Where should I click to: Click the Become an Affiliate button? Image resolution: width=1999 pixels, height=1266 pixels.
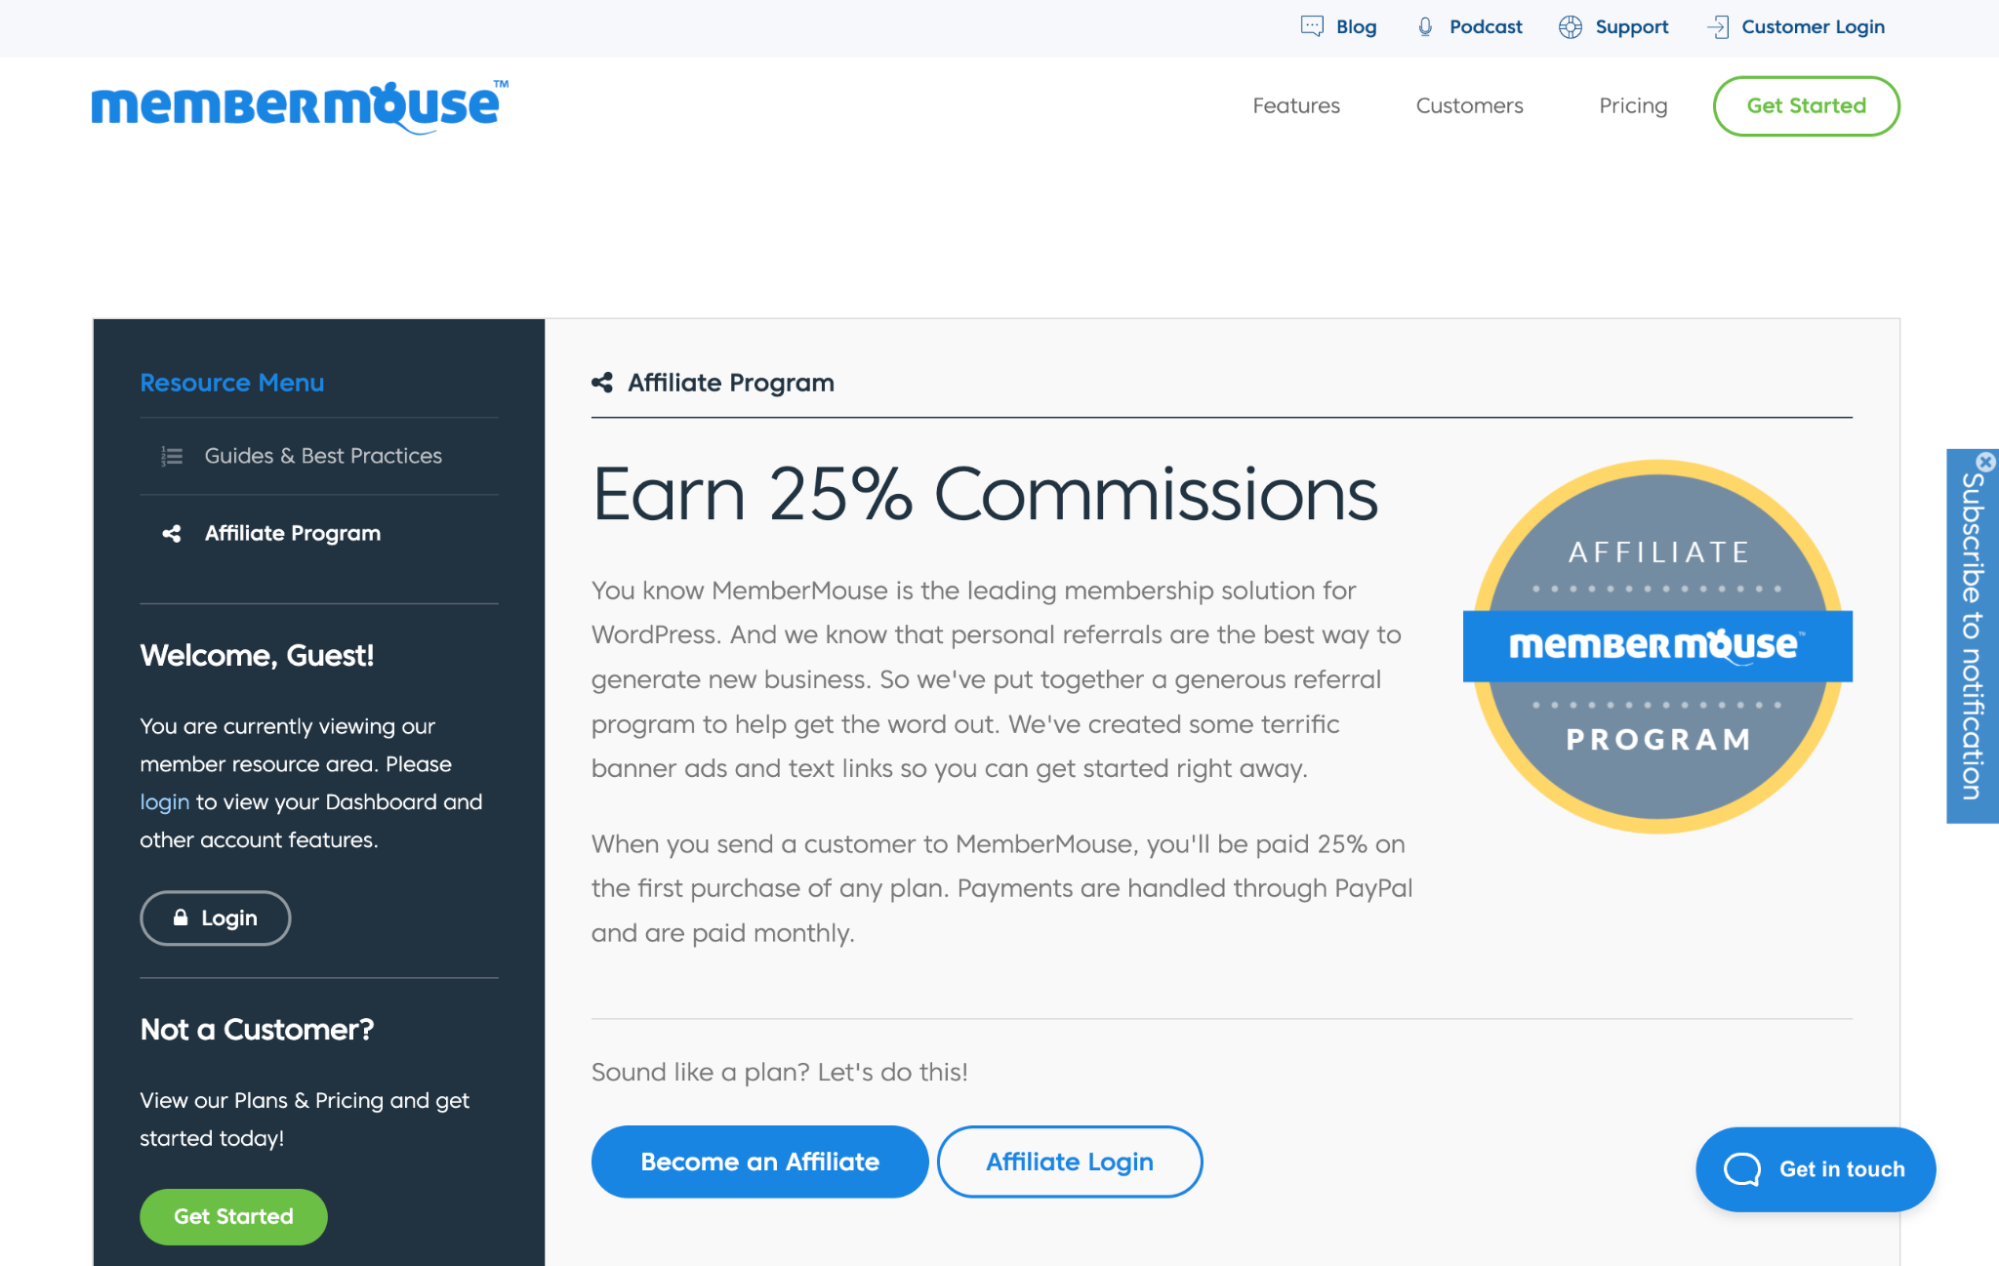click(x=759, y=1161)
